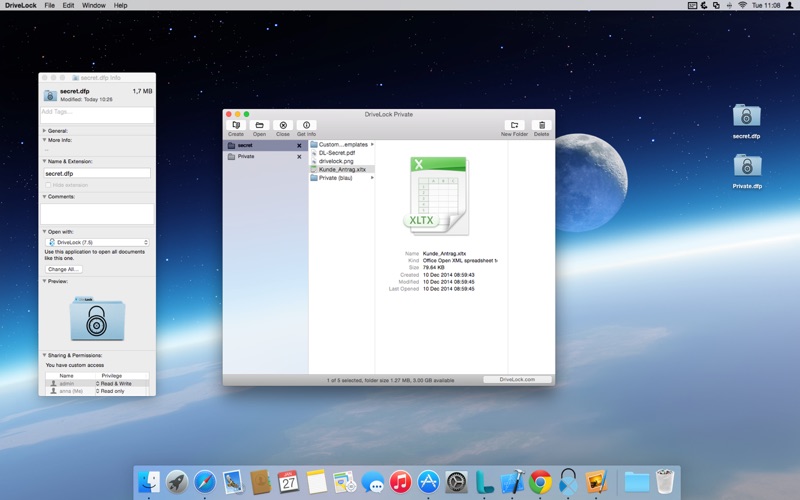Open Safari from the dock
800x500 pixels.
[x=205, y=482]
